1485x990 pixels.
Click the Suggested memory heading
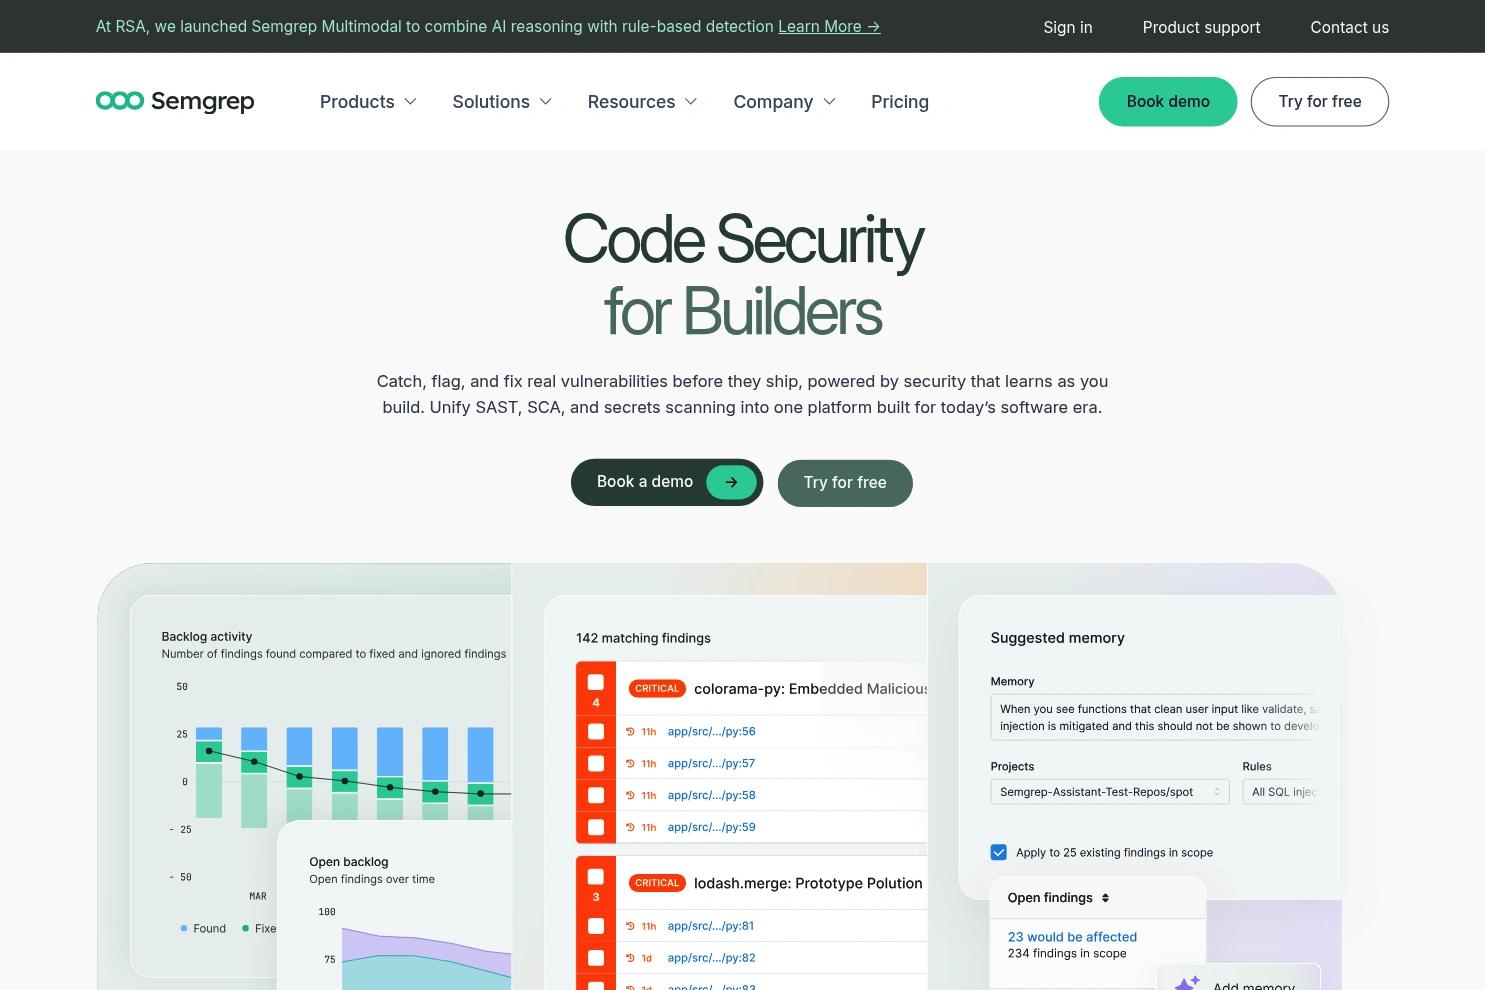(1057, 638)
